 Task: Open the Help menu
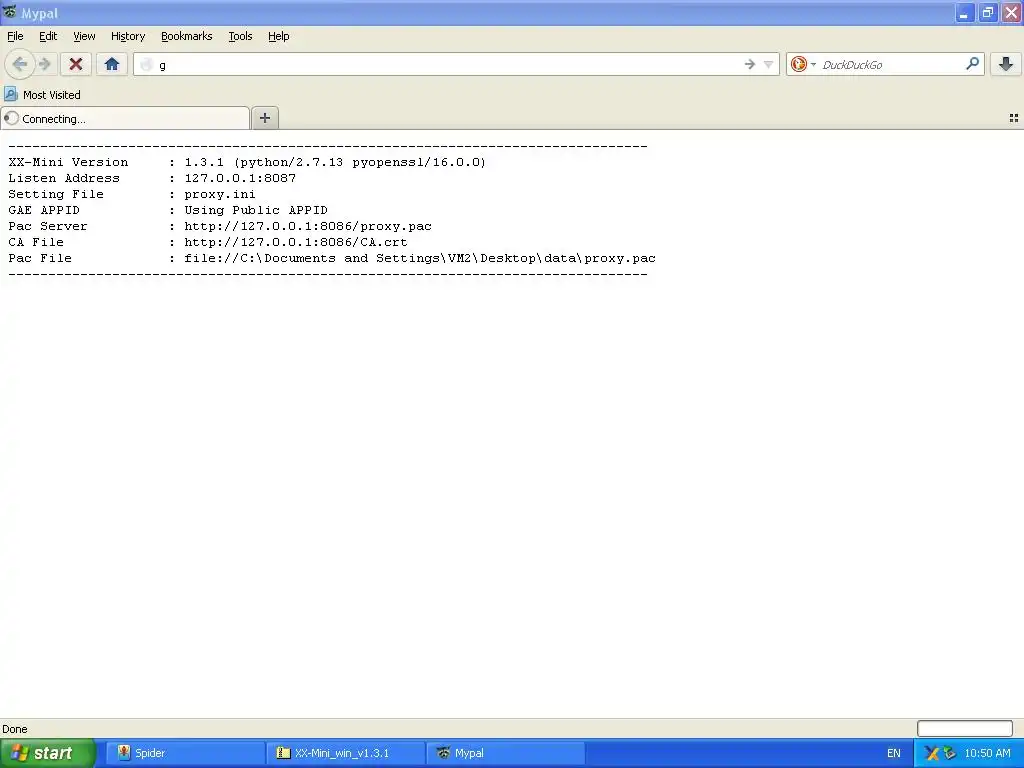(x=279, y=37)
